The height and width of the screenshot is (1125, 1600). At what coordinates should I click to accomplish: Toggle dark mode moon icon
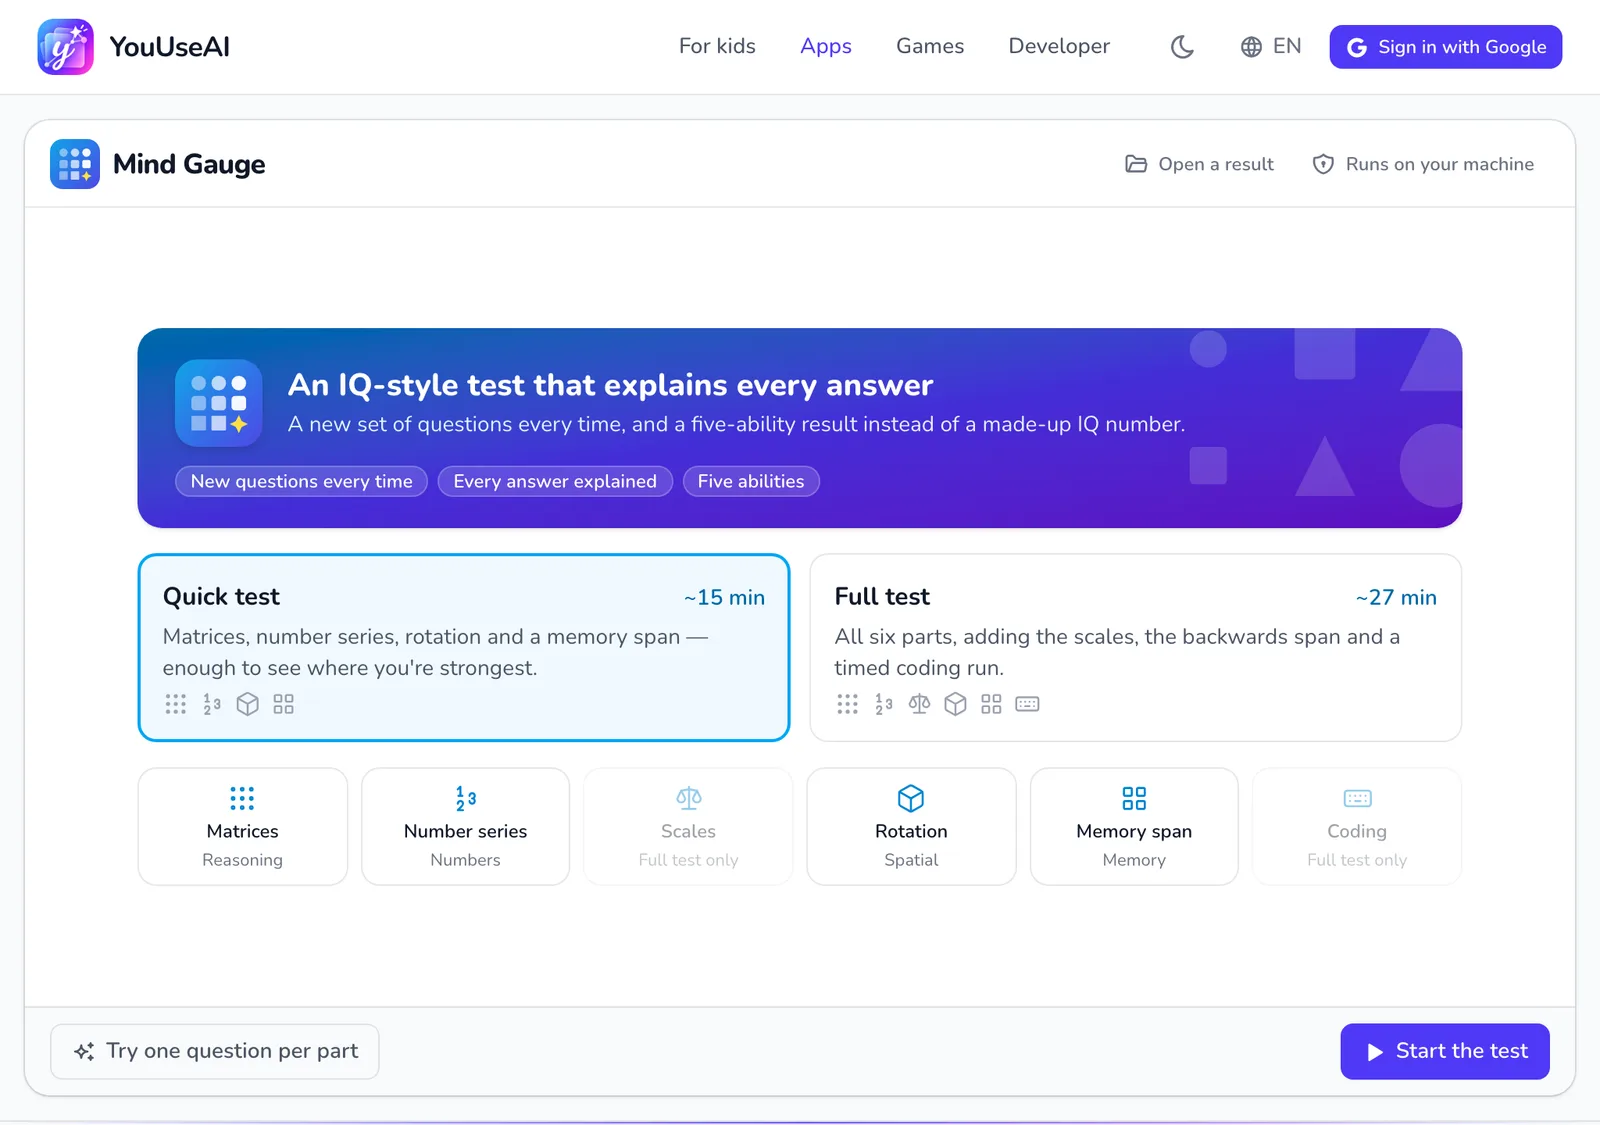[x=1182, y=47]
